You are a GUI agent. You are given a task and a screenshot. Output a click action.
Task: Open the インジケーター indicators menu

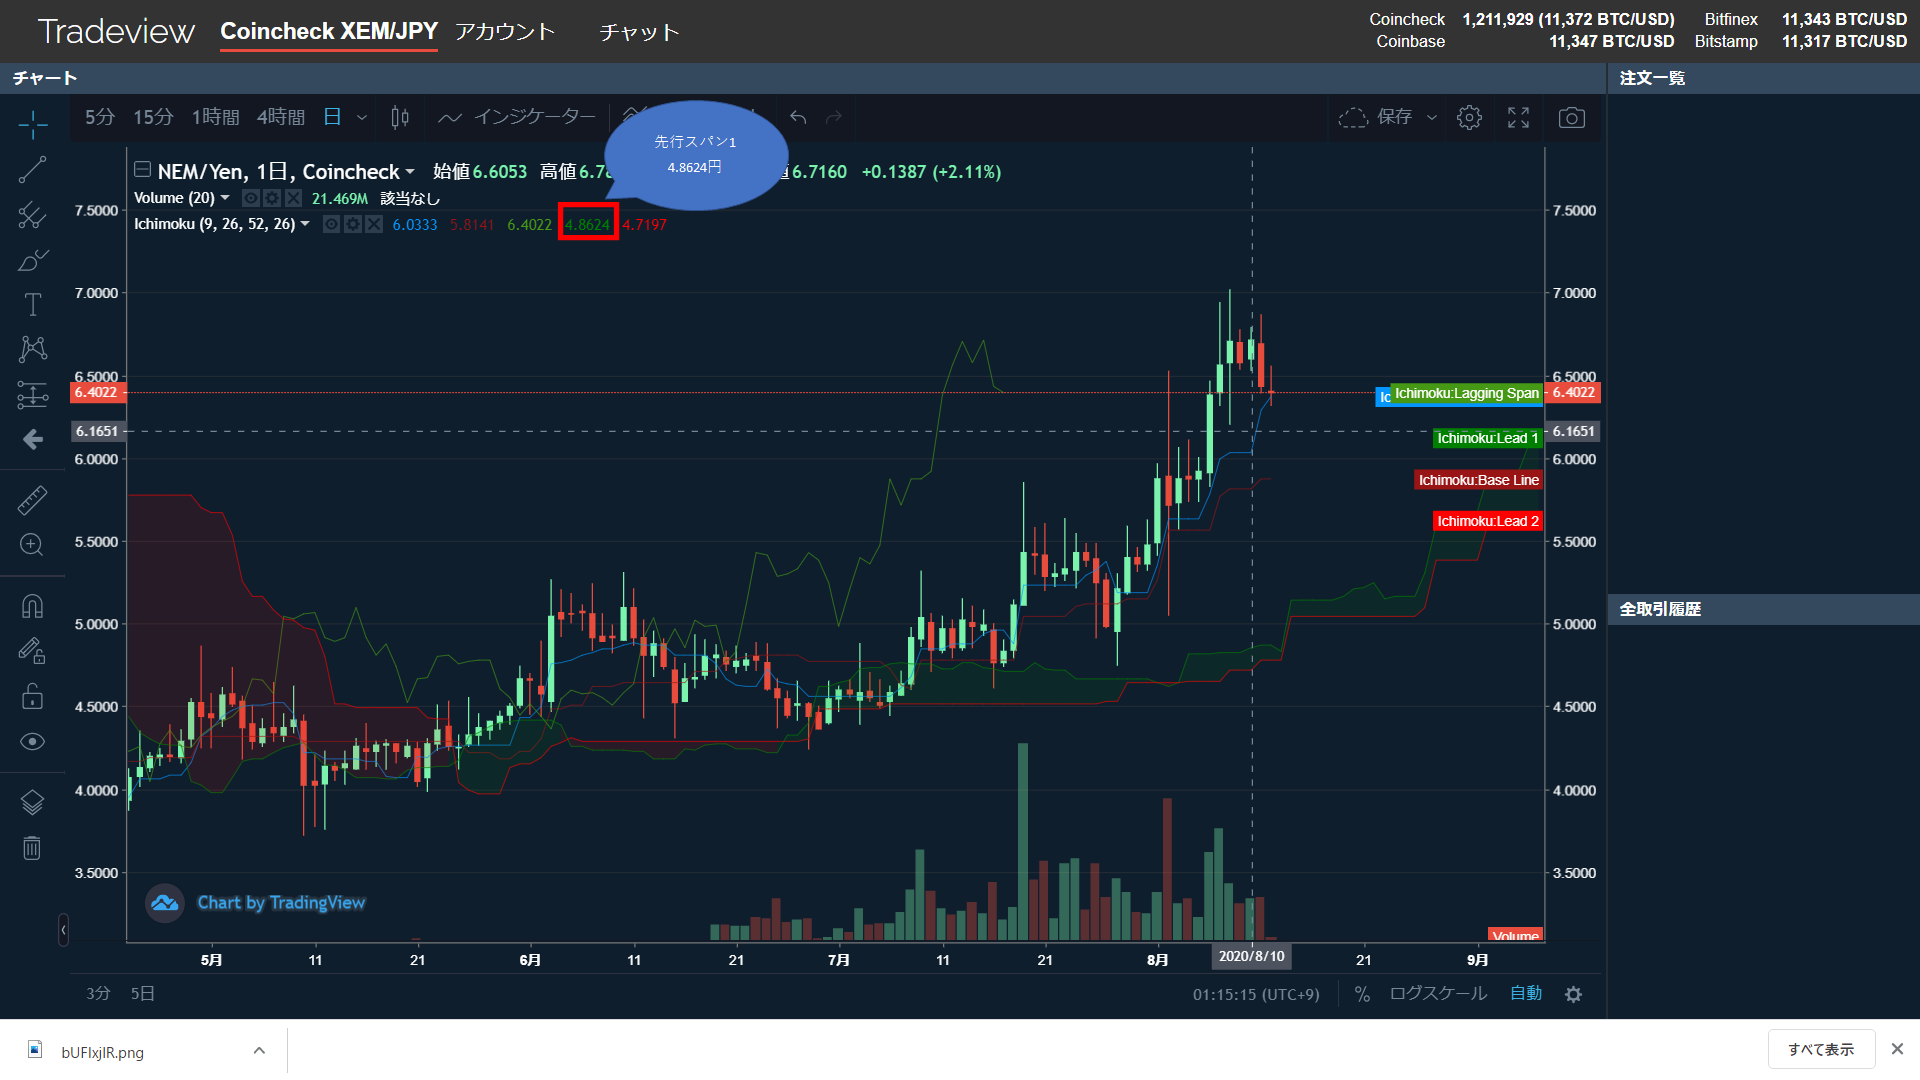[x=517, y=117]
